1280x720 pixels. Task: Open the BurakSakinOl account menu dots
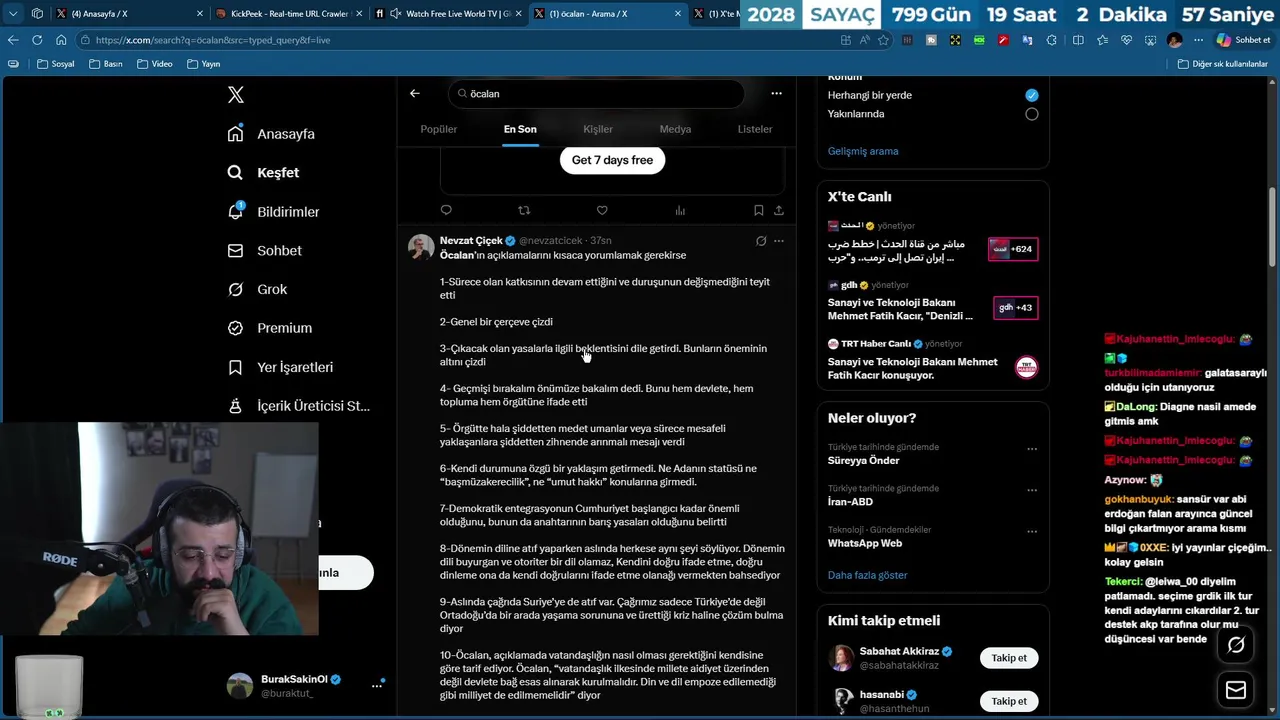(377, 685)
